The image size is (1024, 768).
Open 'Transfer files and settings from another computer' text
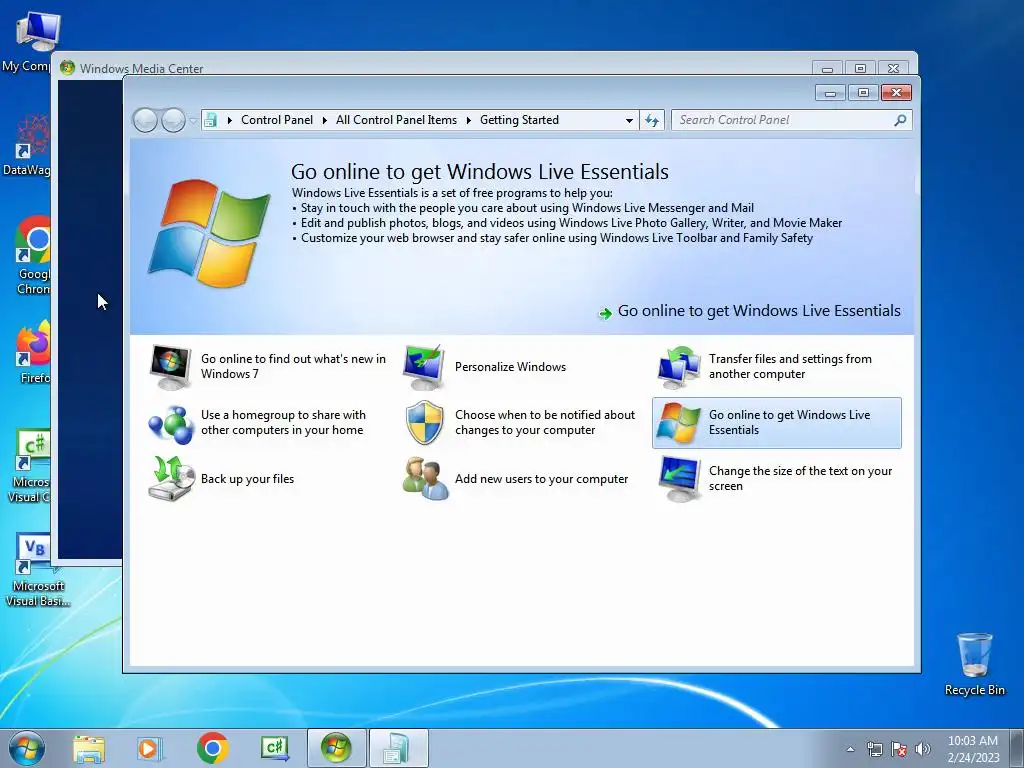click(x=790, y=366)
